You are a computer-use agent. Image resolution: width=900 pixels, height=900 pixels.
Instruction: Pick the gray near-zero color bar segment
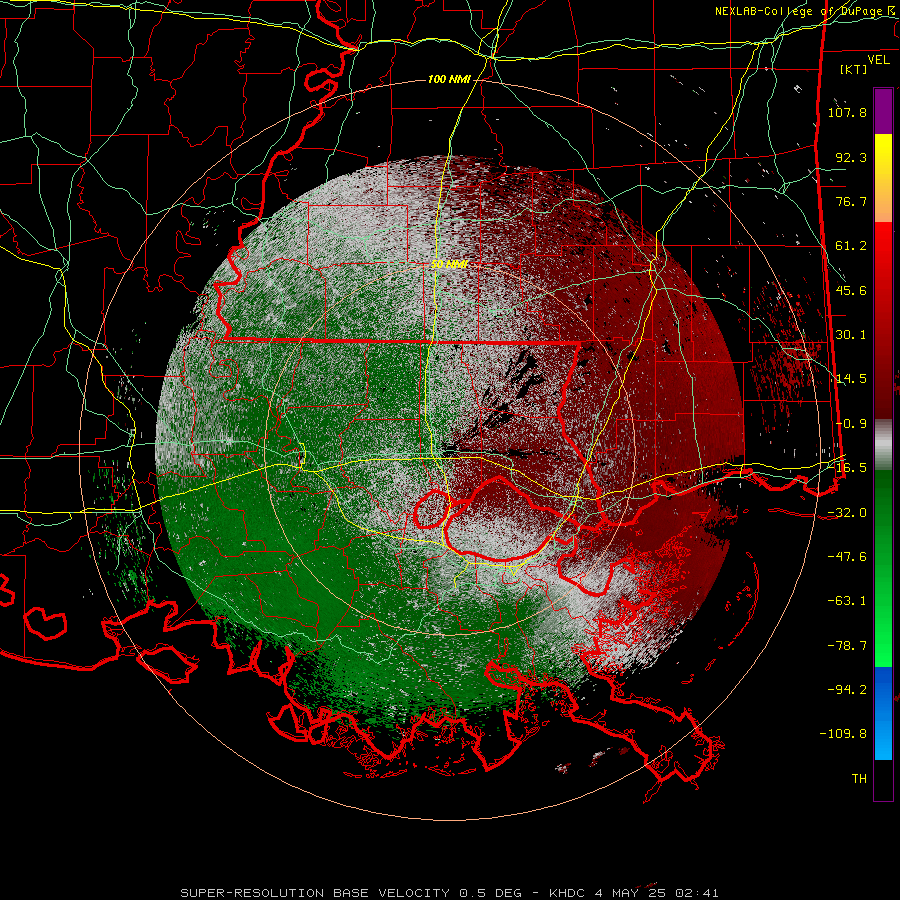[x=883, y=445]
